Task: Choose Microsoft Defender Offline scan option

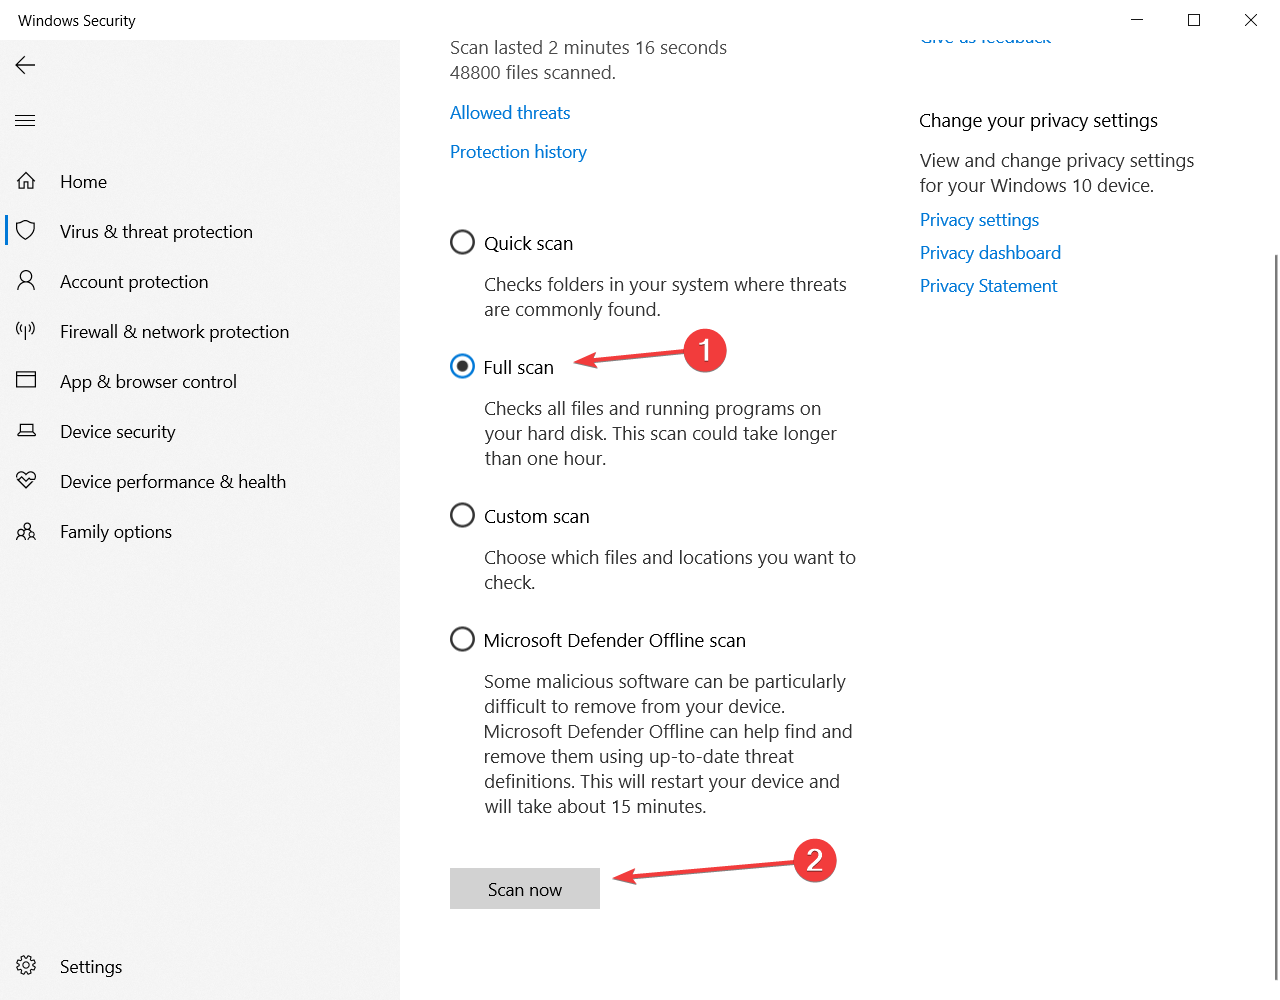Action: point(462,640)
